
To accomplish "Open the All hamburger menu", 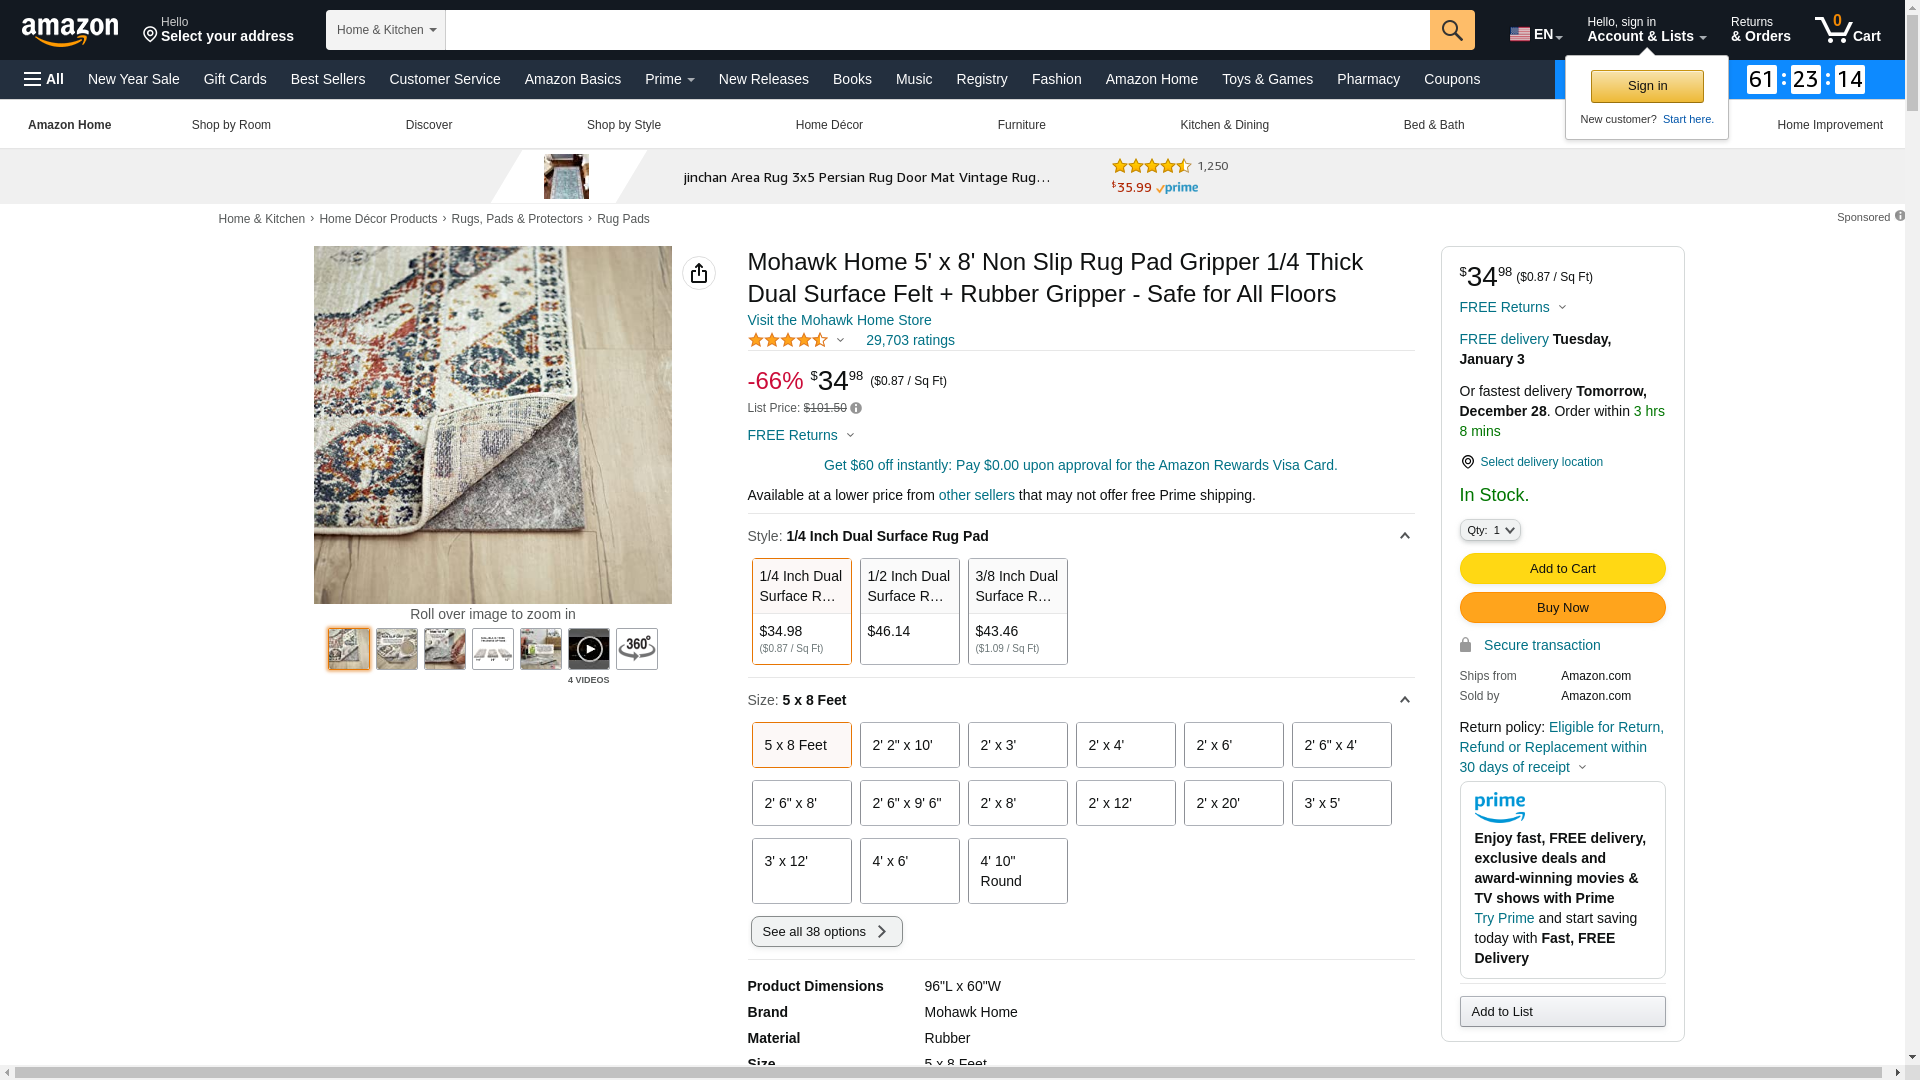I will (x=44, y=79).
